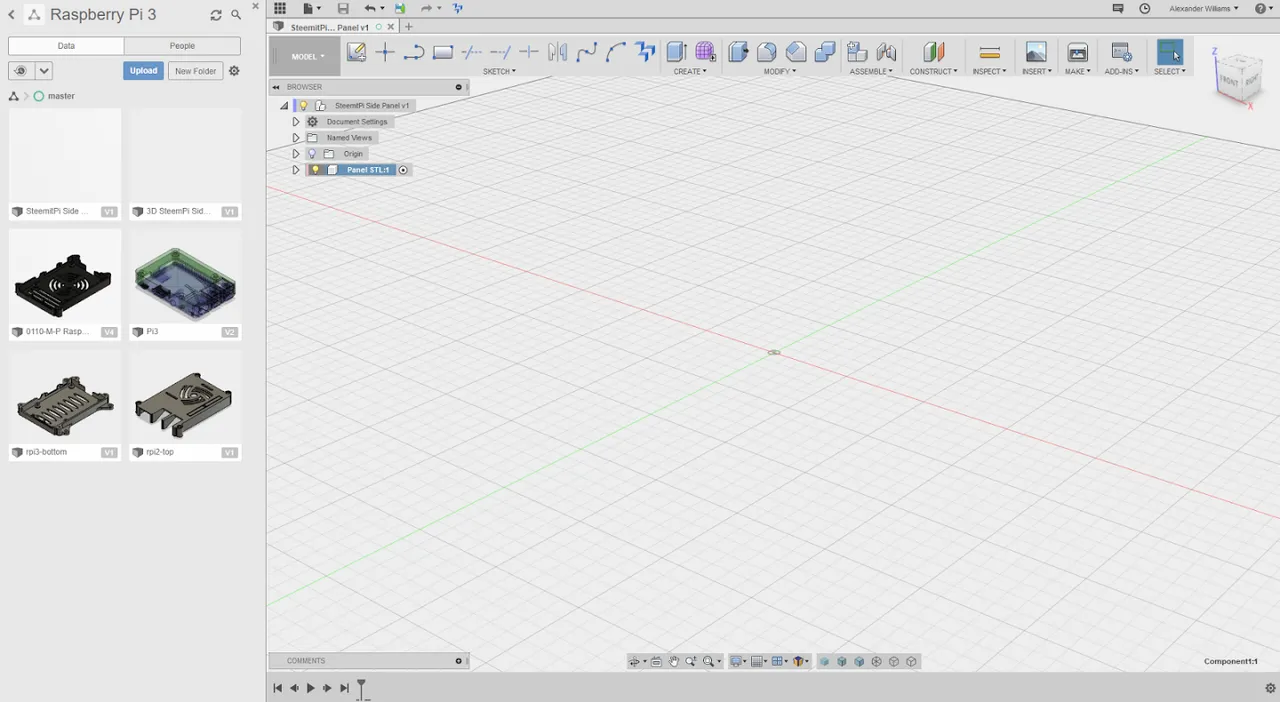Toggle visibility bulb of SteemitPi Side Panel v1
The height and width of the screenshot is (702, 1280).
(303, 105)
